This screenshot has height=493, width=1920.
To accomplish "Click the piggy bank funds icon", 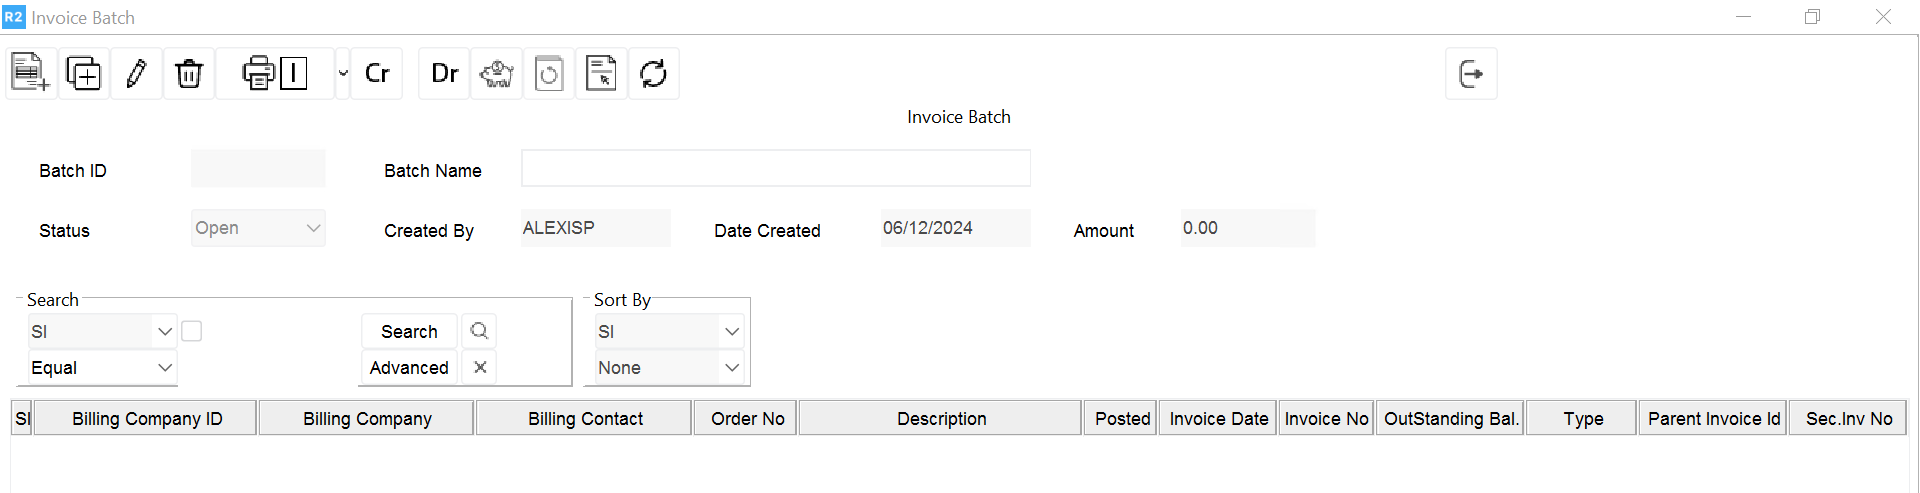I will click(497, 73).
